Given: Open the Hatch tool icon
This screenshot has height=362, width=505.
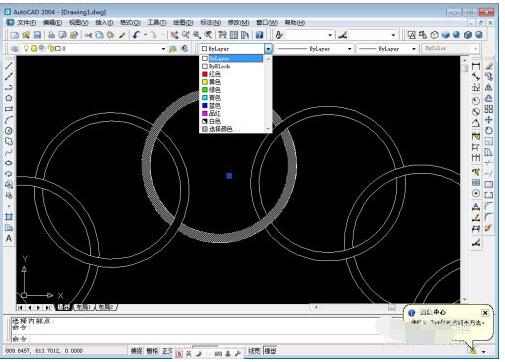Looking at the screenshot, I should point(9,217).
